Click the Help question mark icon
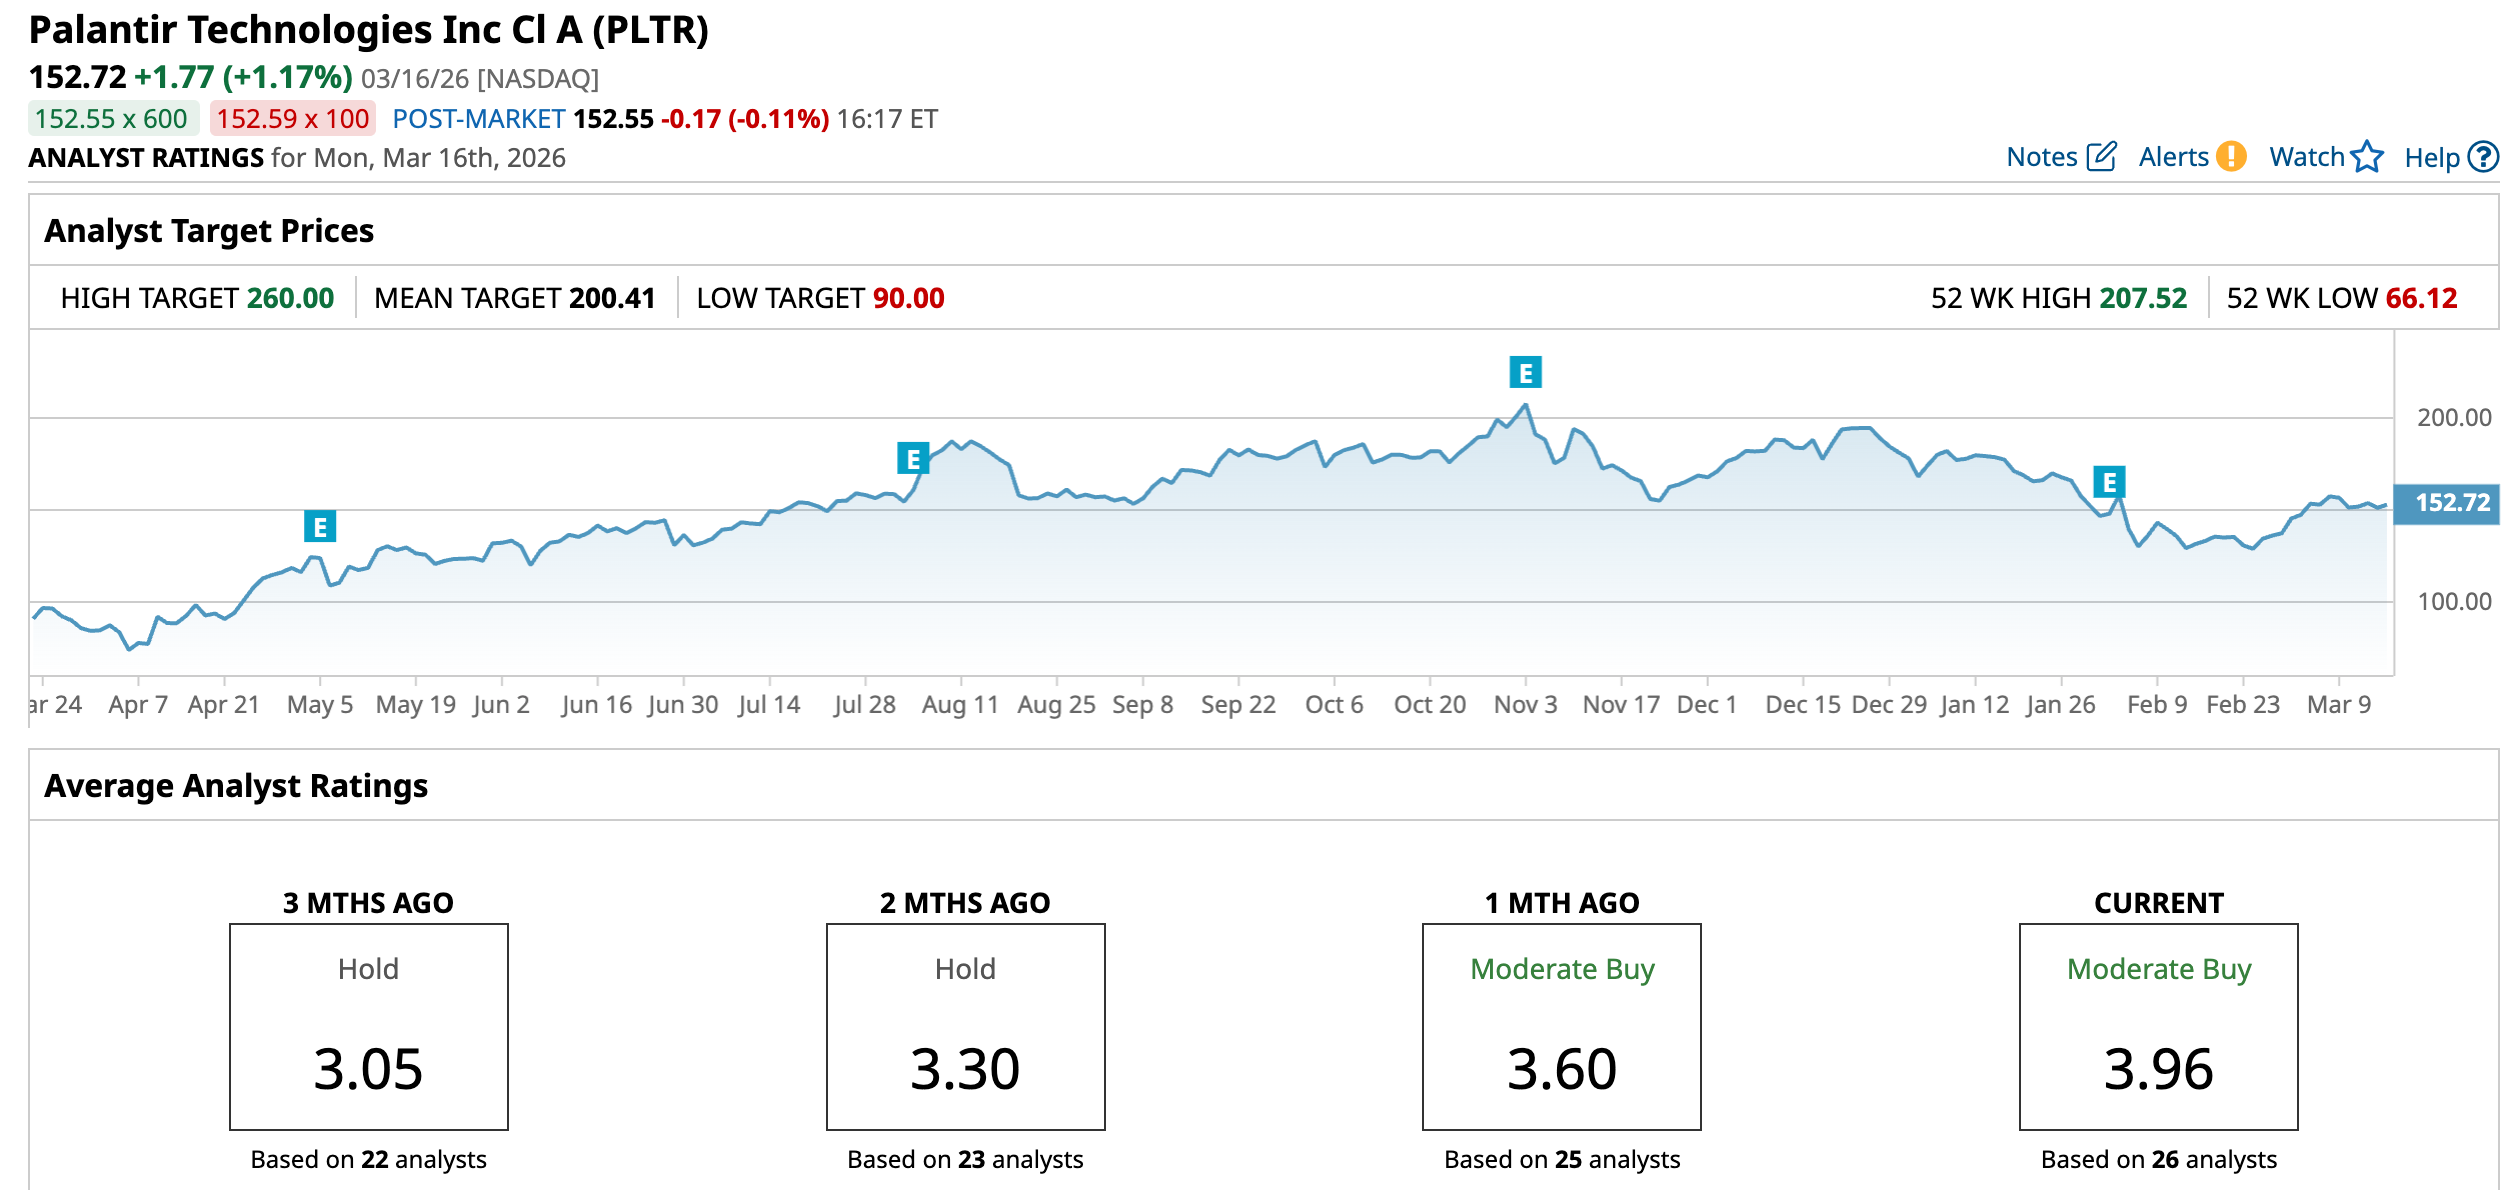The image size is (2512, 1190). pos(2483,157)
